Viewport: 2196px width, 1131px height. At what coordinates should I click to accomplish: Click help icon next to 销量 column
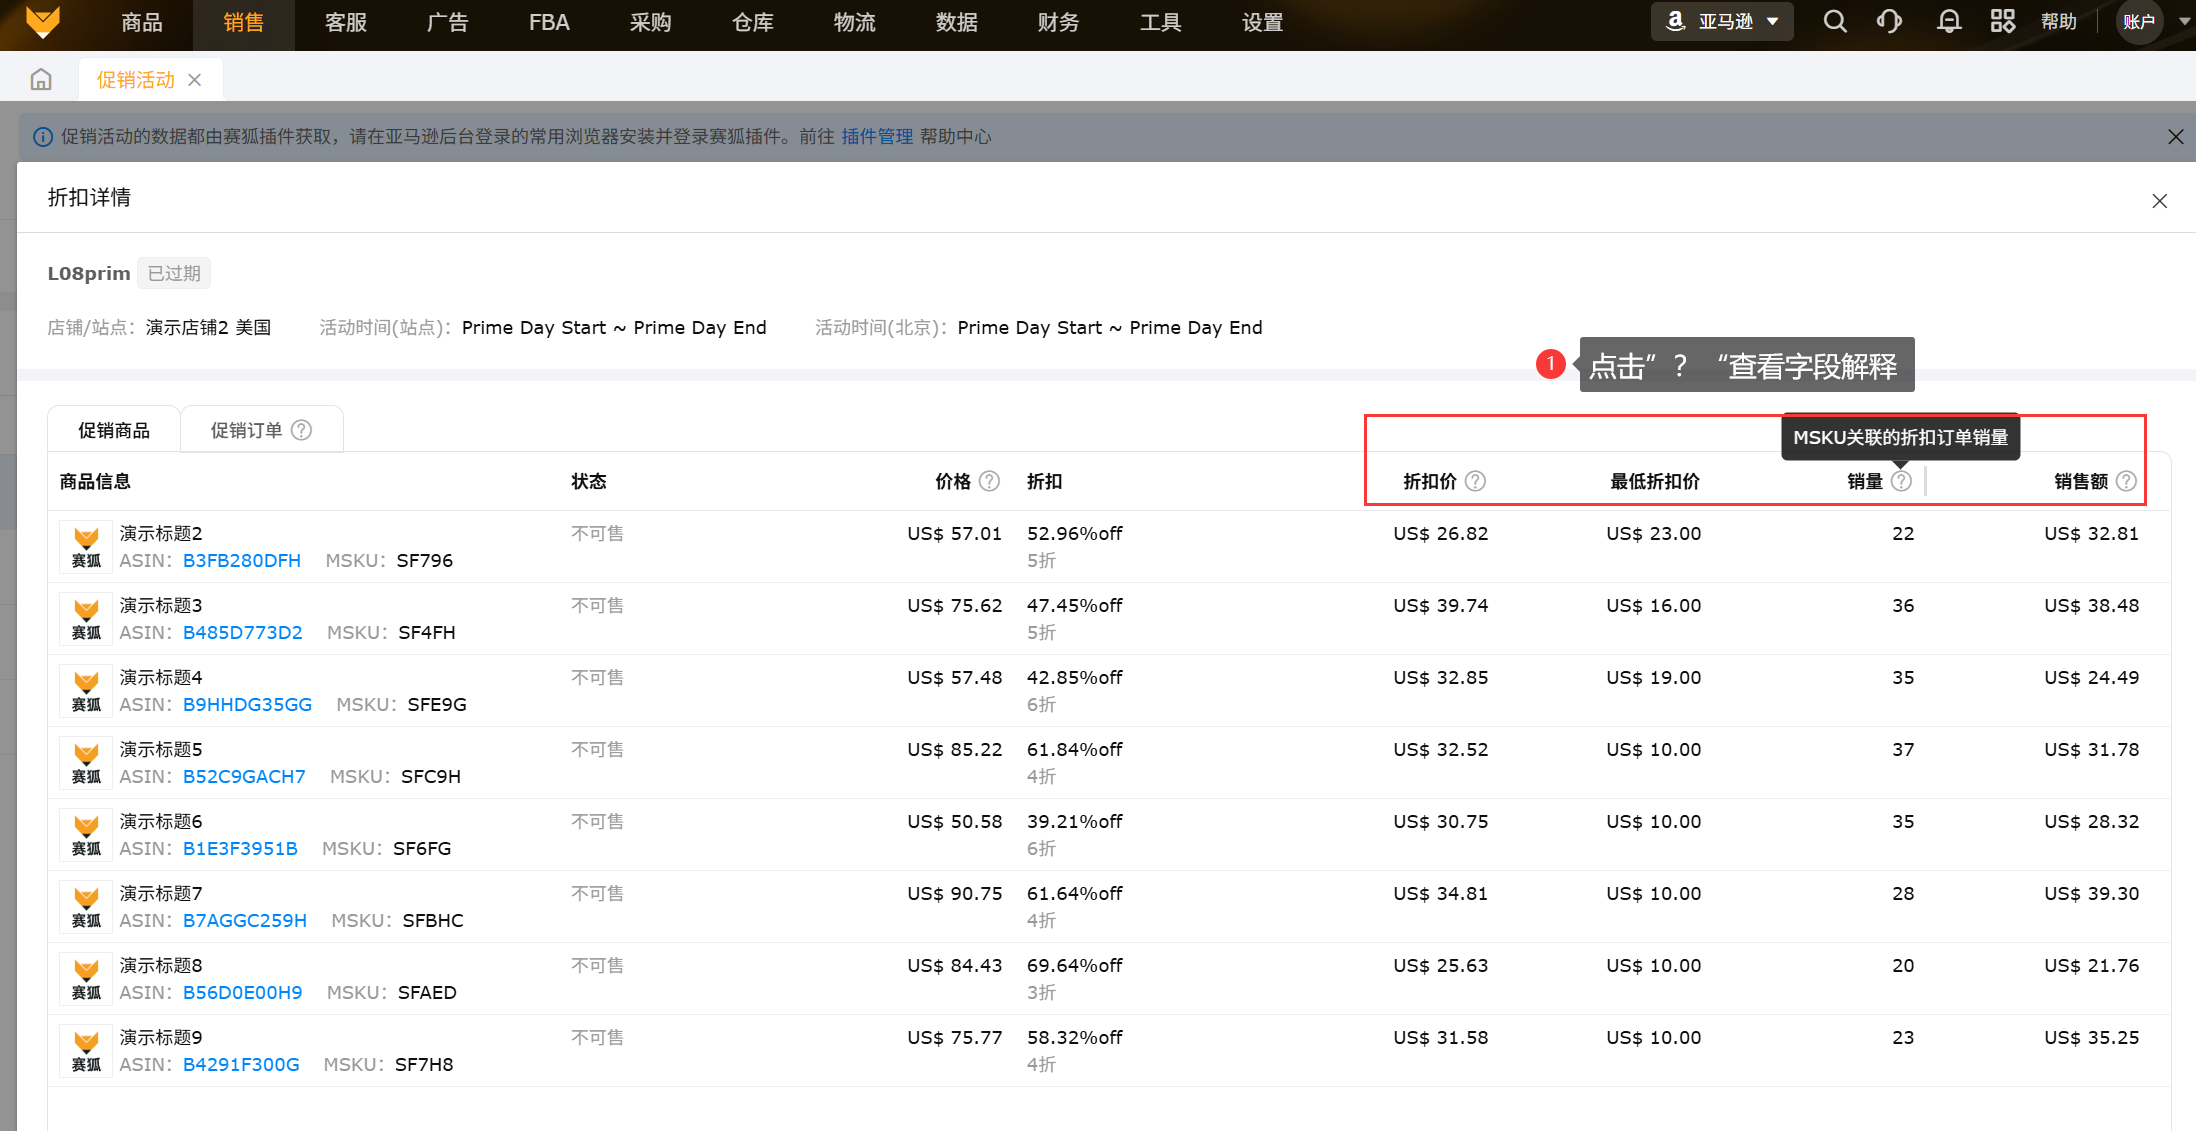point(1901,481)
